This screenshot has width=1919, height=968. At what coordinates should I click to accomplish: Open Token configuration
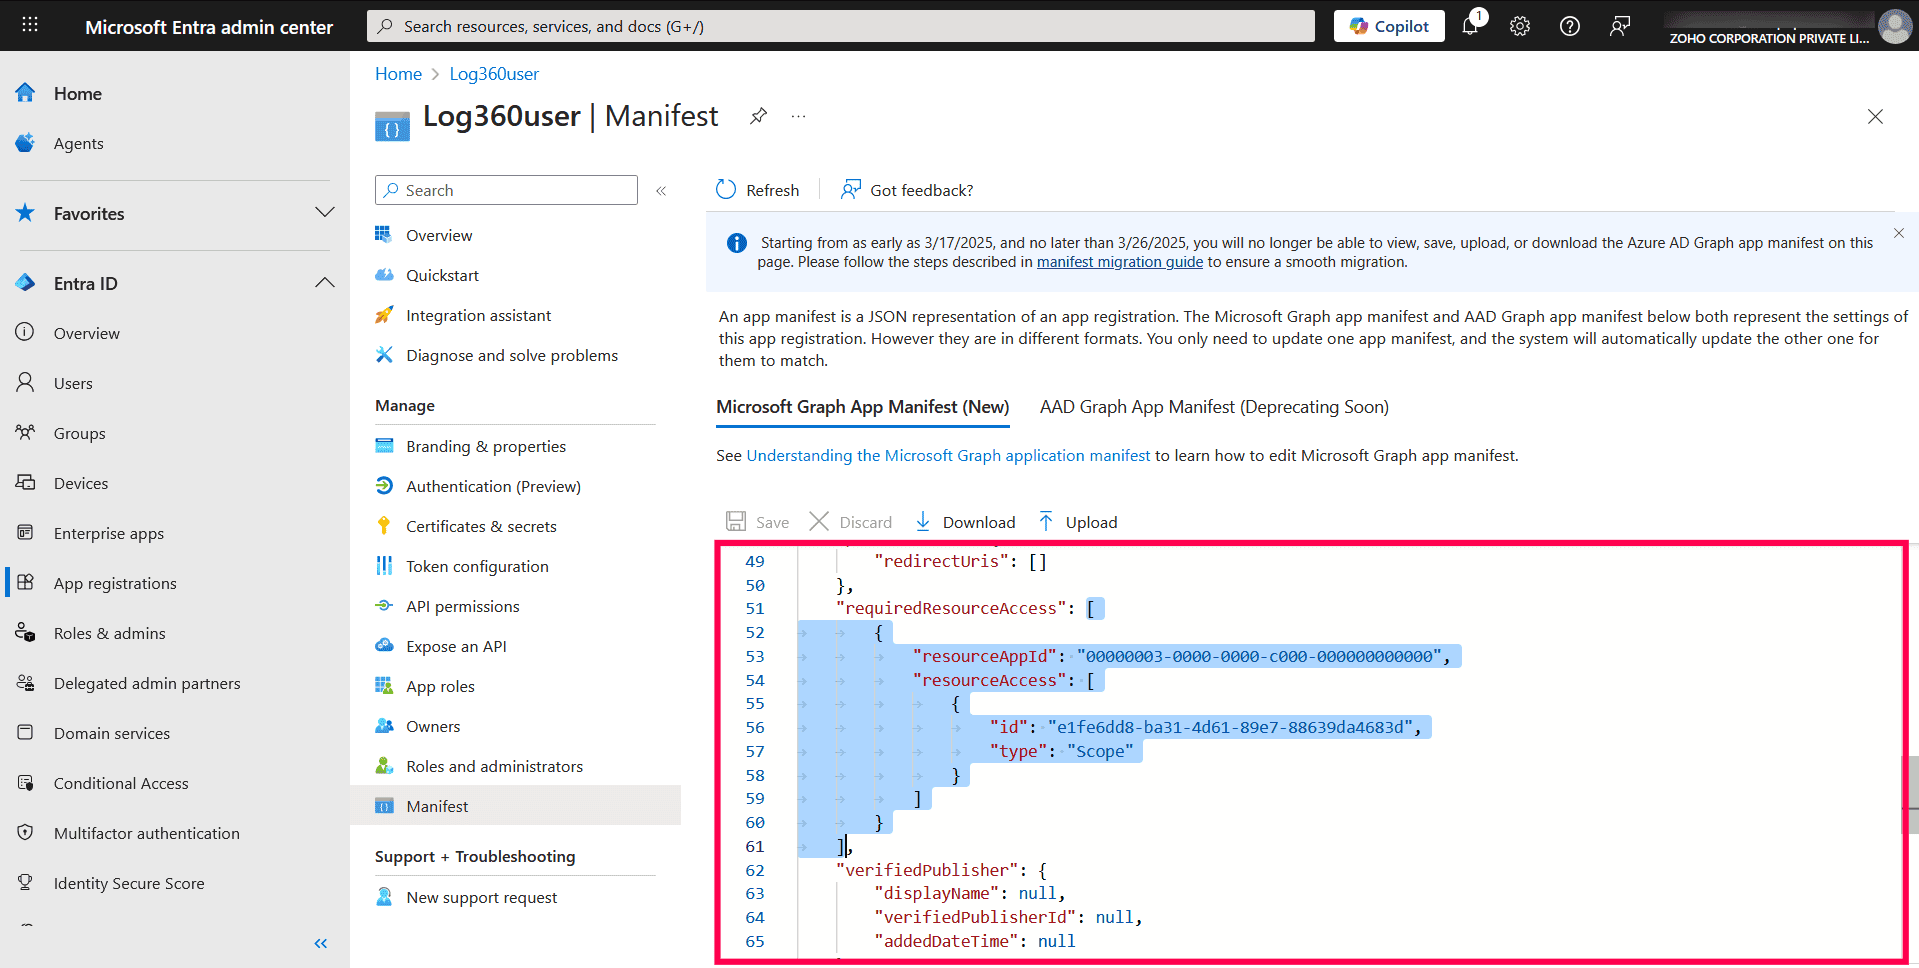477,566
